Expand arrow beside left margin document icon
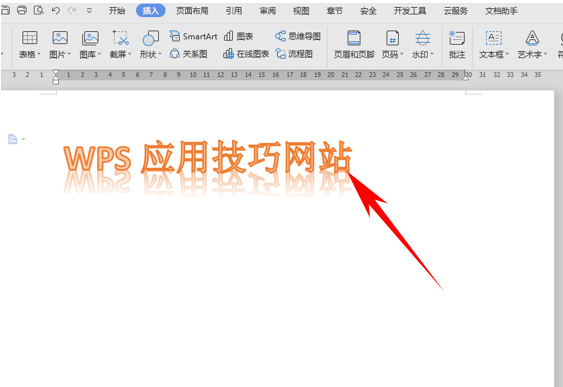Screen dimensions: 563x387 click(x=23, y=139)
